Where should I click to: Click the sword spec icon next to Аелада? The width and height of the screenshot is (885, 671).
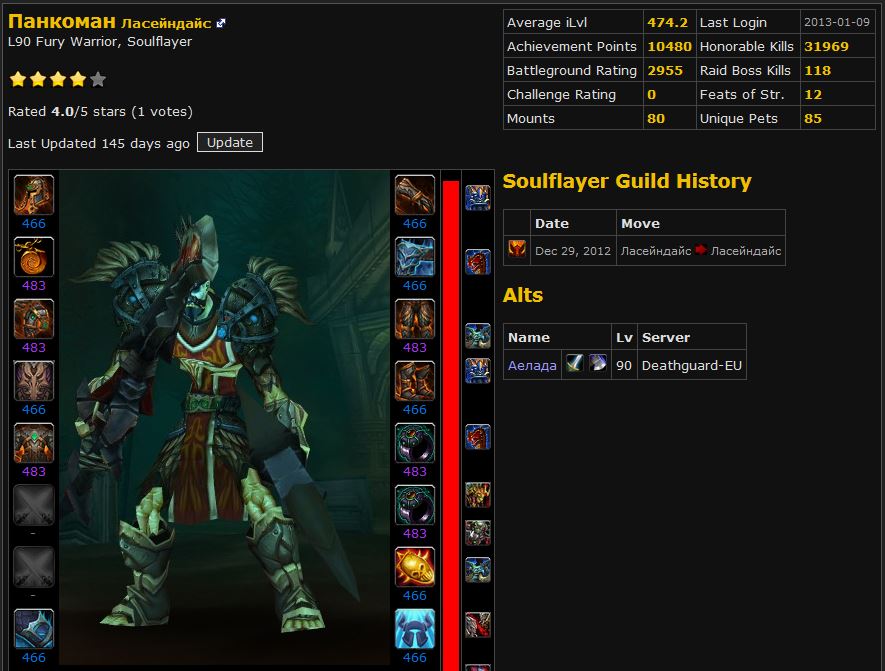pyautogui.click(x=574, y=364)
